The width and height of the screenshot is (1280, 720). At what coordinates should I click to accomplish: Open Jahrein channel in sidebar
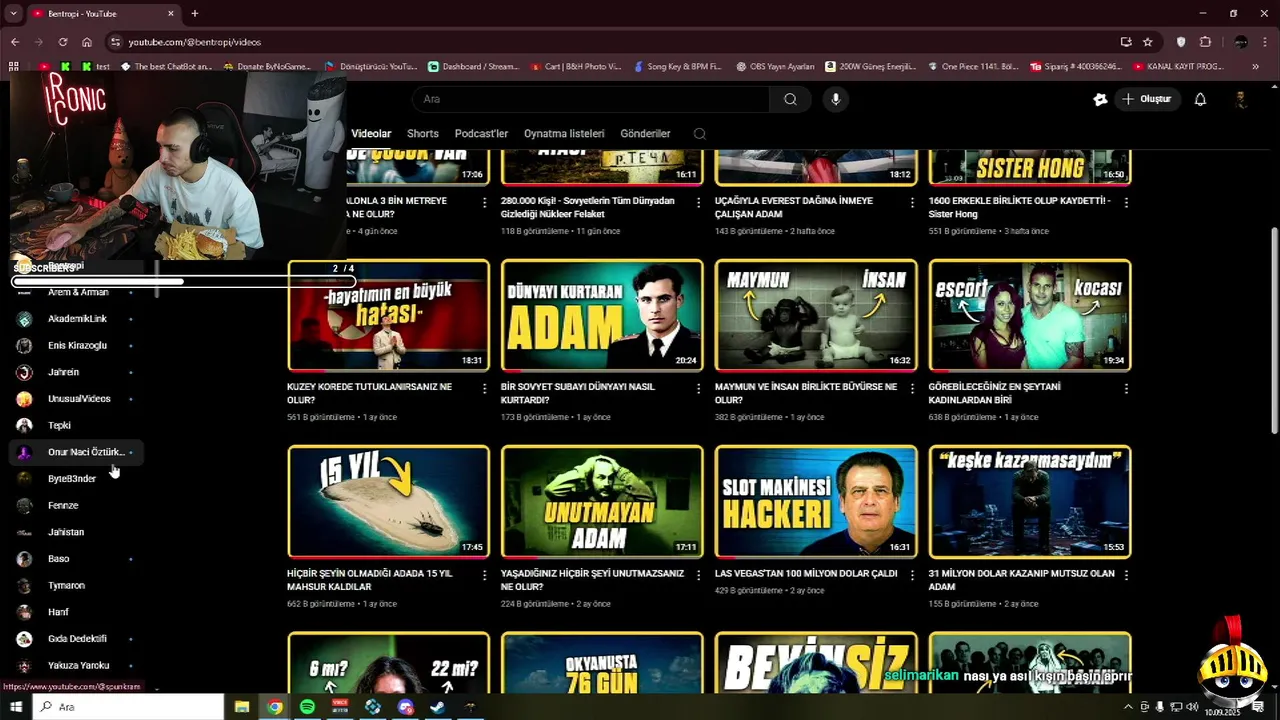click(x=77, y=372)
